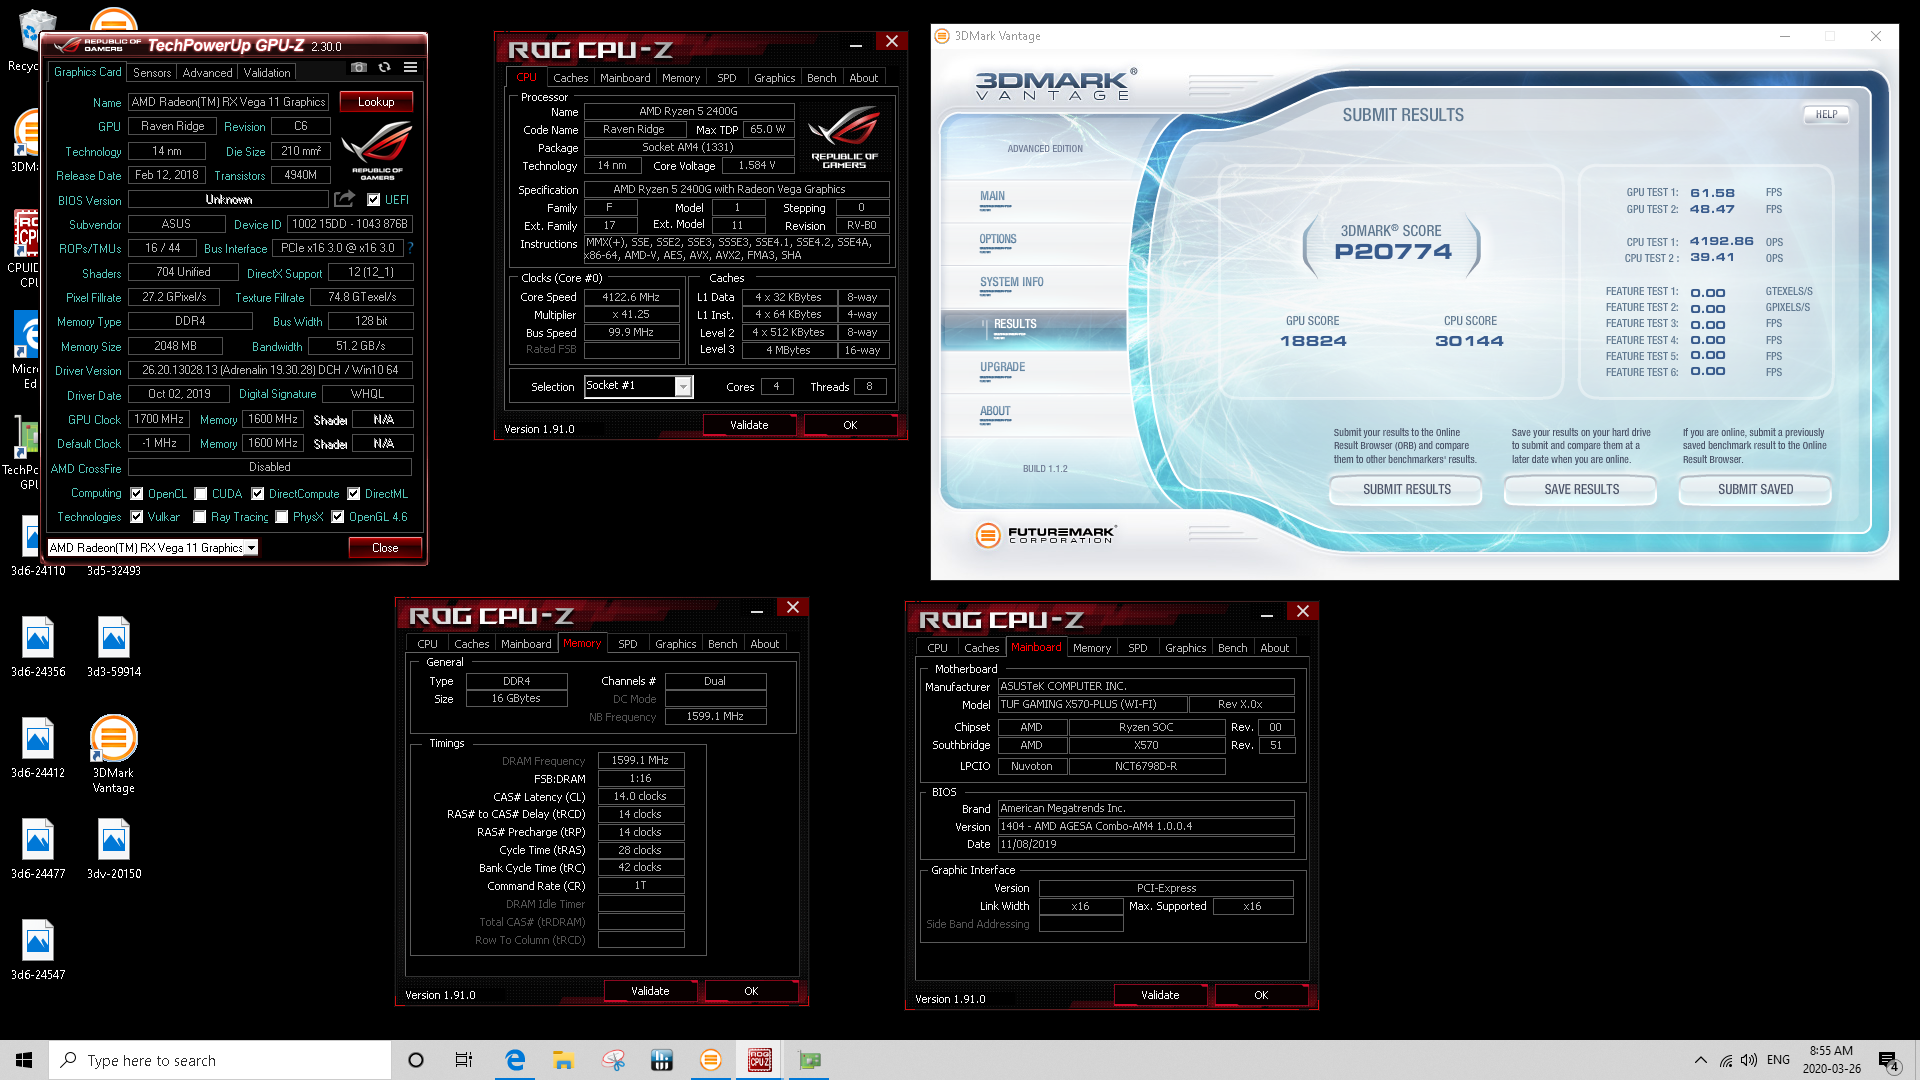Open Bench tab in the CPU-Z Mainboard window

pos(1233,648)
